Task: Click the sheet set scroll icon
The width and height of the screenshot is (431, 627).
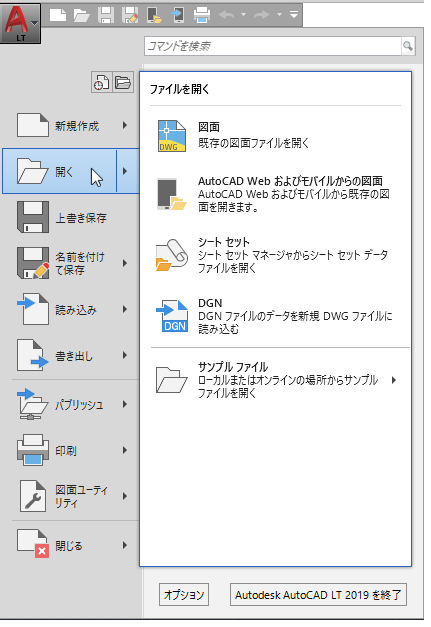Action: [x=172, y=255]
